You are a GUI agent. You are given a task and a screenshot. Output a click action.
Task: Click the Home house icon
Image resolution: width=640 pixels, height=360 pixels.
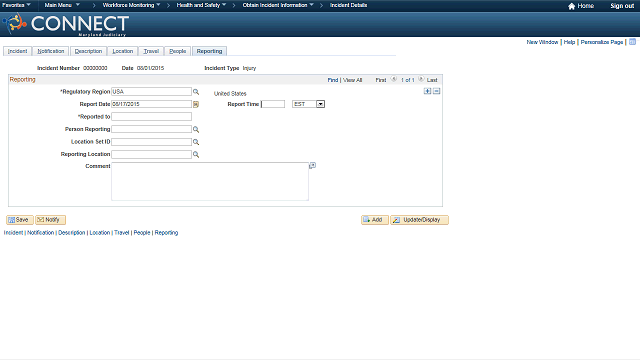(571, 6)
